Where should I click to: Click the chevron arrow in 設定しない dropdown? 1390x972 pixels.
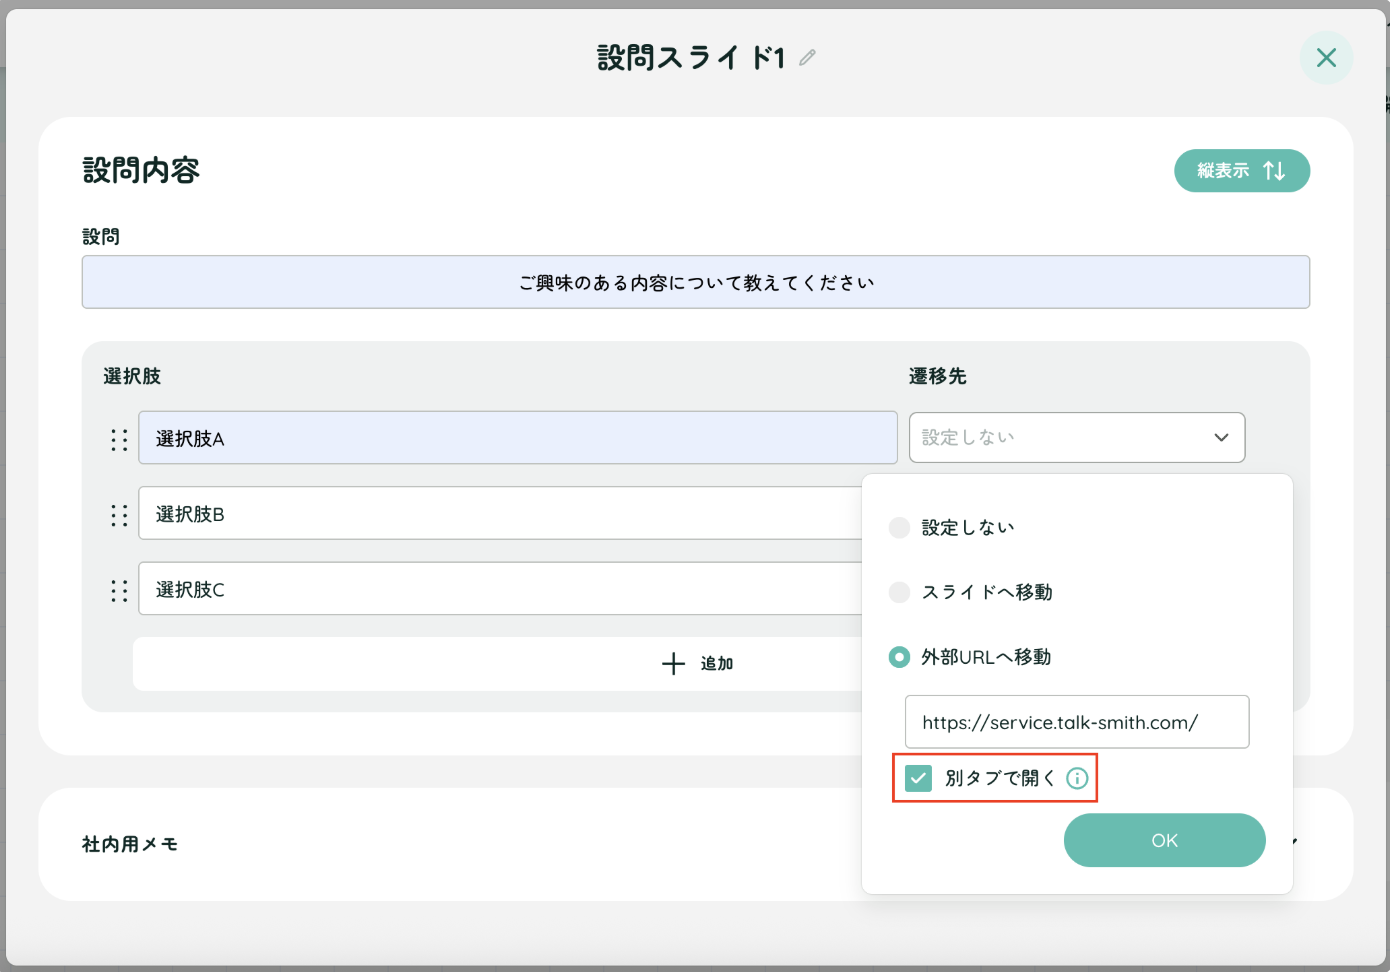pos(1221,437)
